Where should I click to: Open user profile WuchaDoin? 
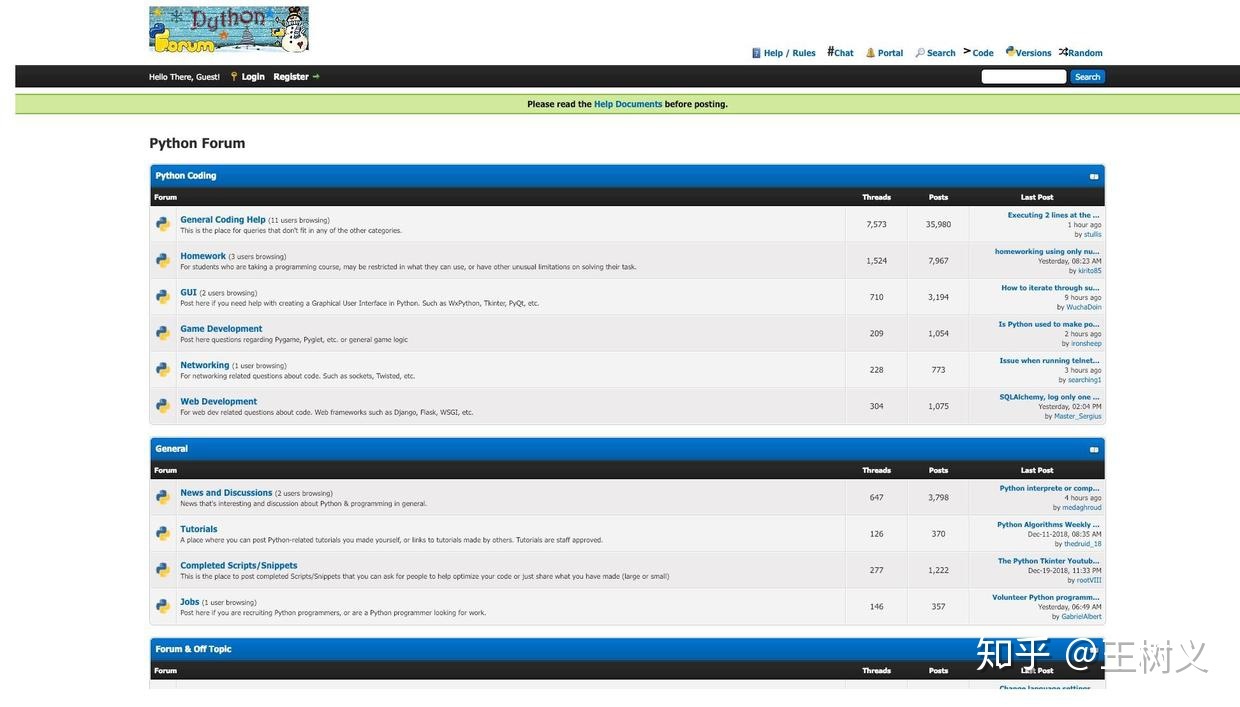1084,307
